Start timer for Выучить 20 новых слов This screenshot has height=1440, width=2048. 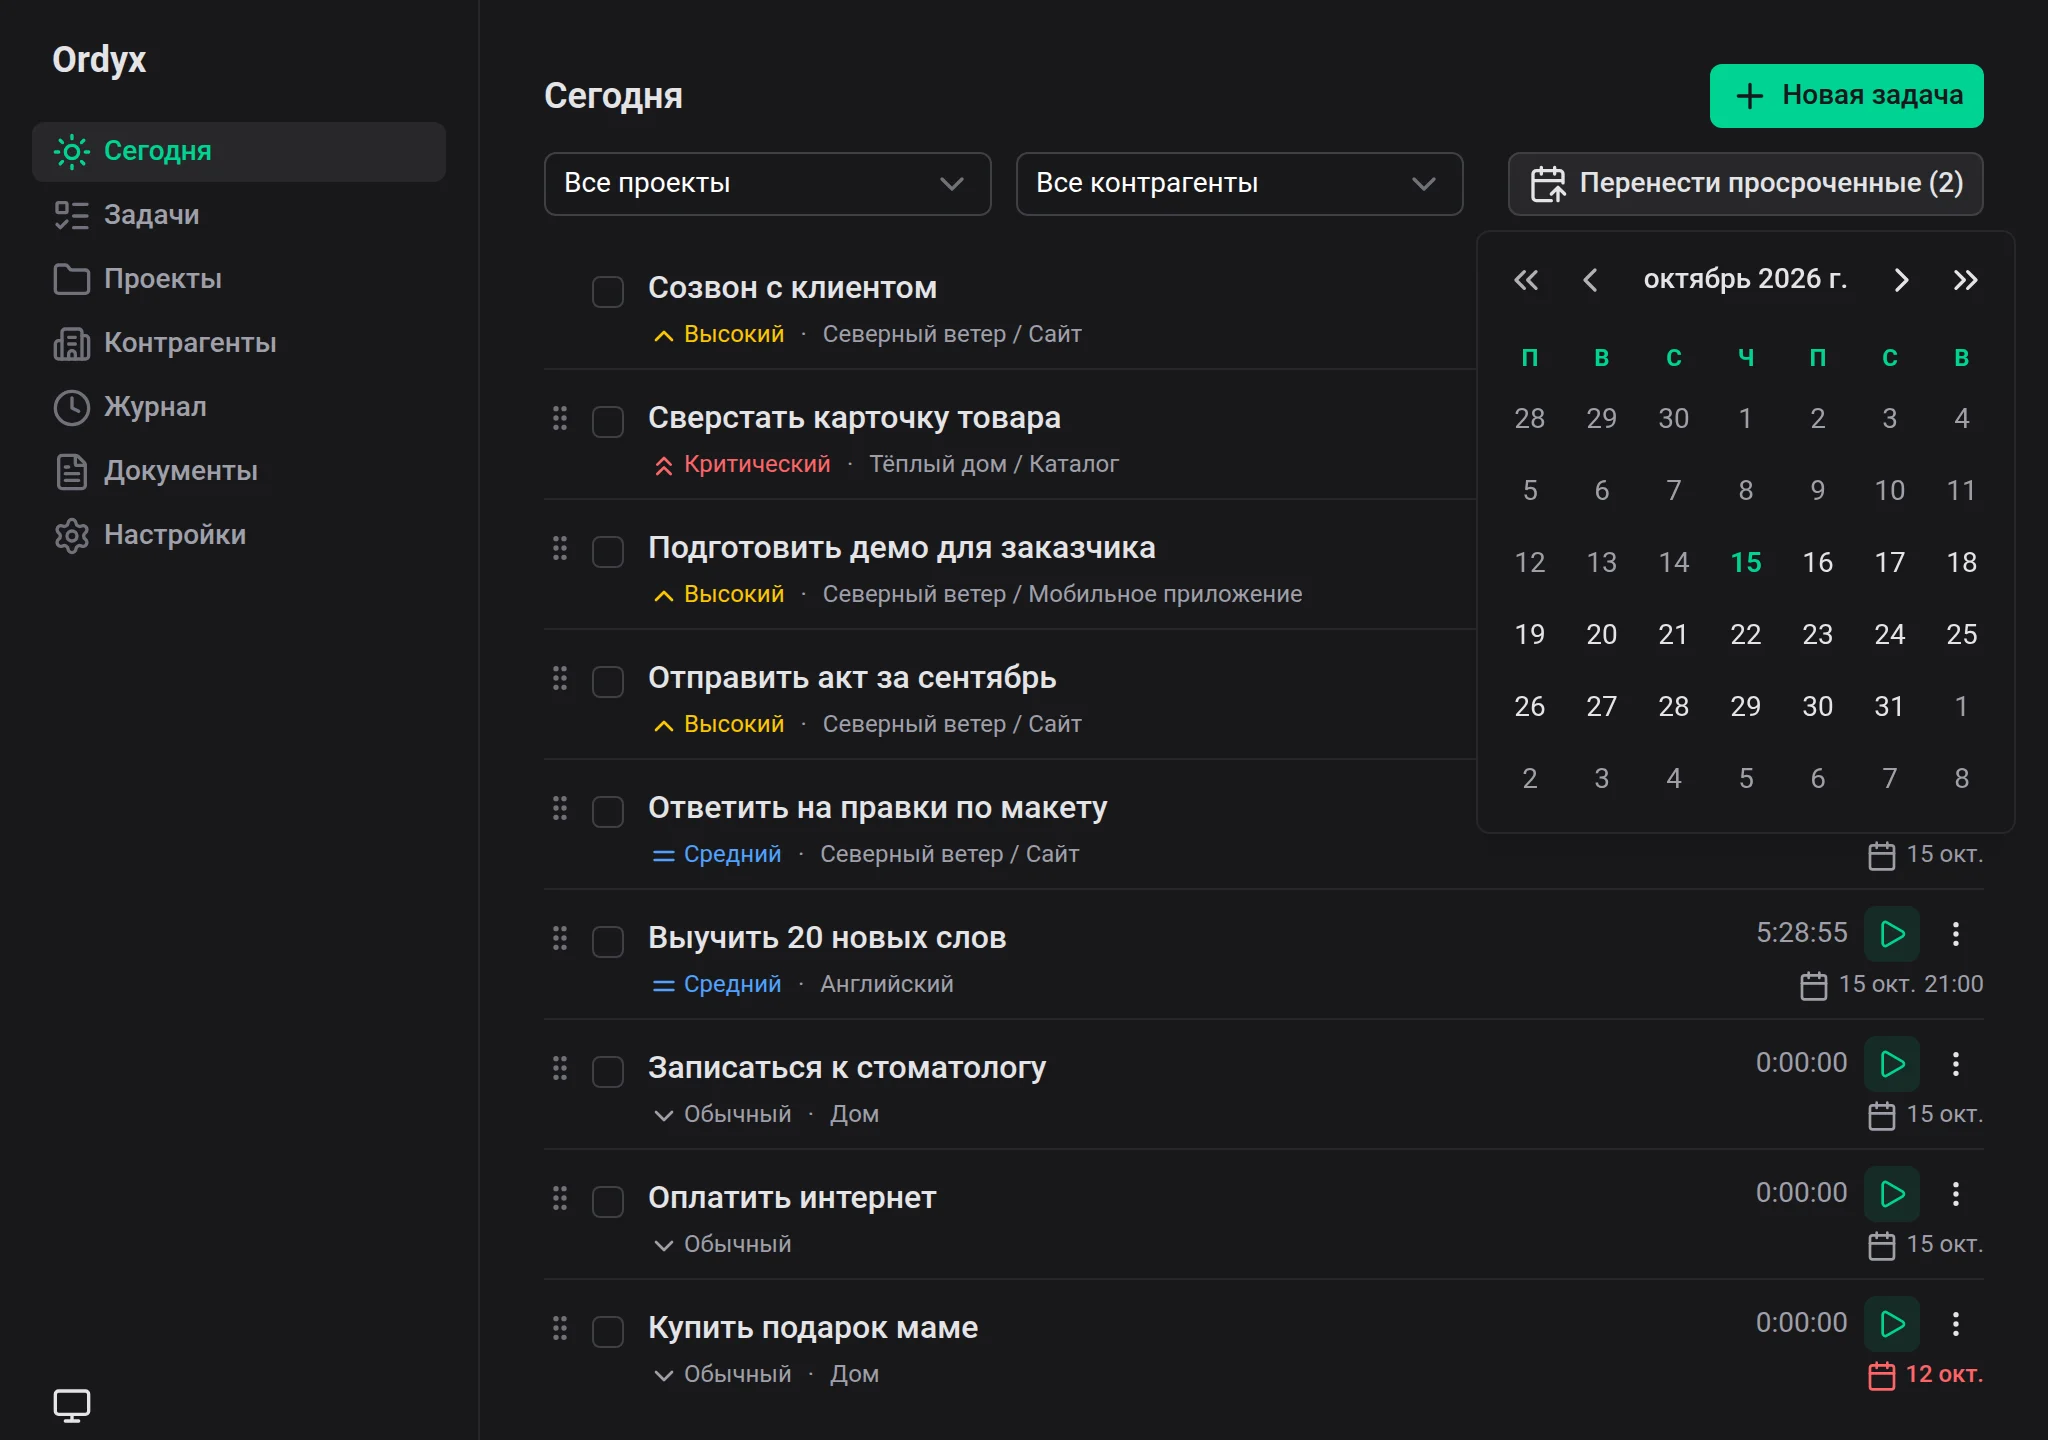click(x=1892, y=934)
